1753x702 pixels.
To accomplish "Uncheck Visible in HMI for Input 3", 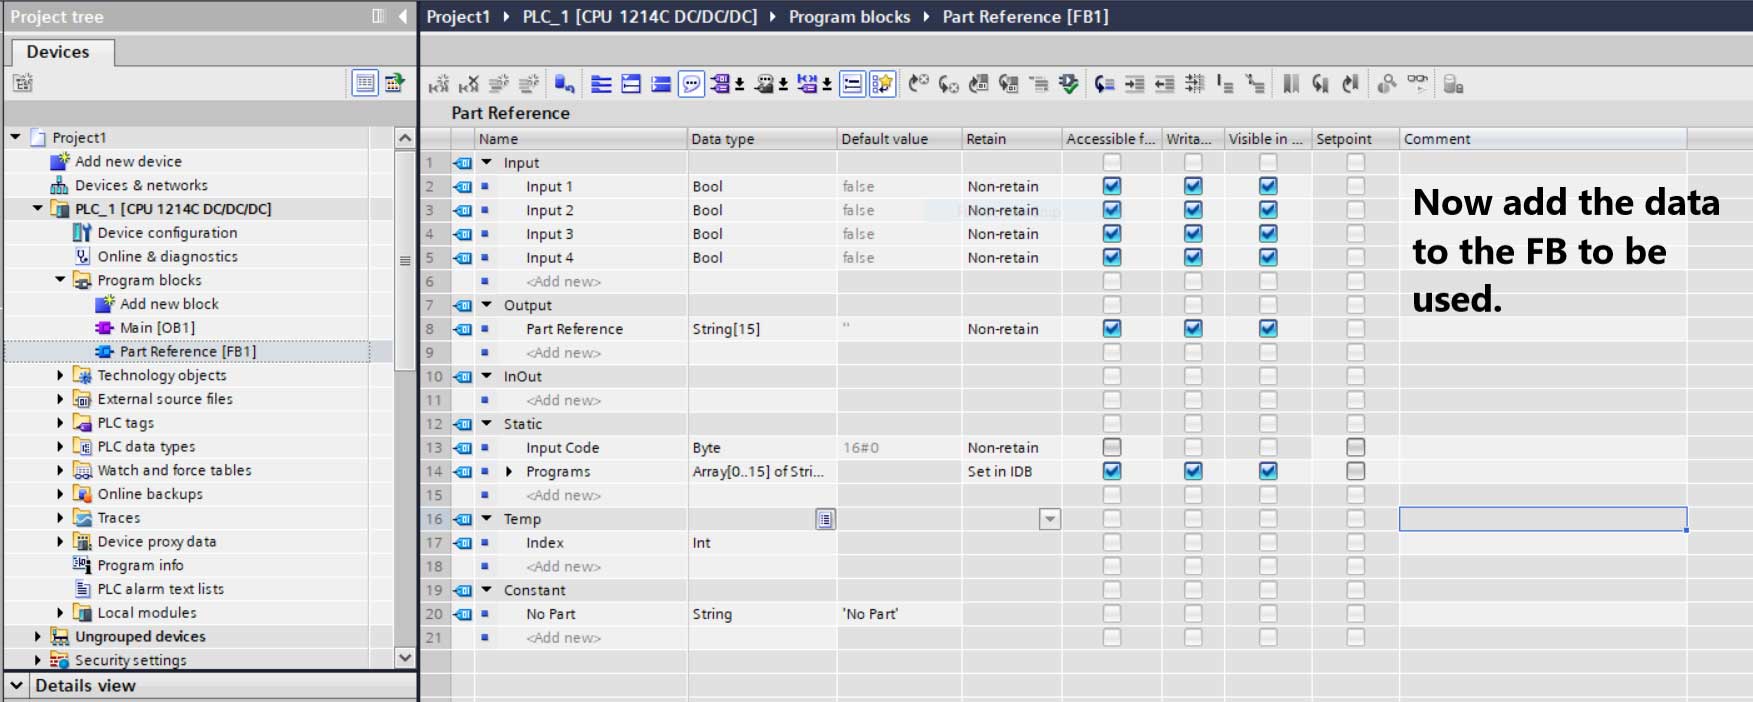I will tap(1268, 234).
